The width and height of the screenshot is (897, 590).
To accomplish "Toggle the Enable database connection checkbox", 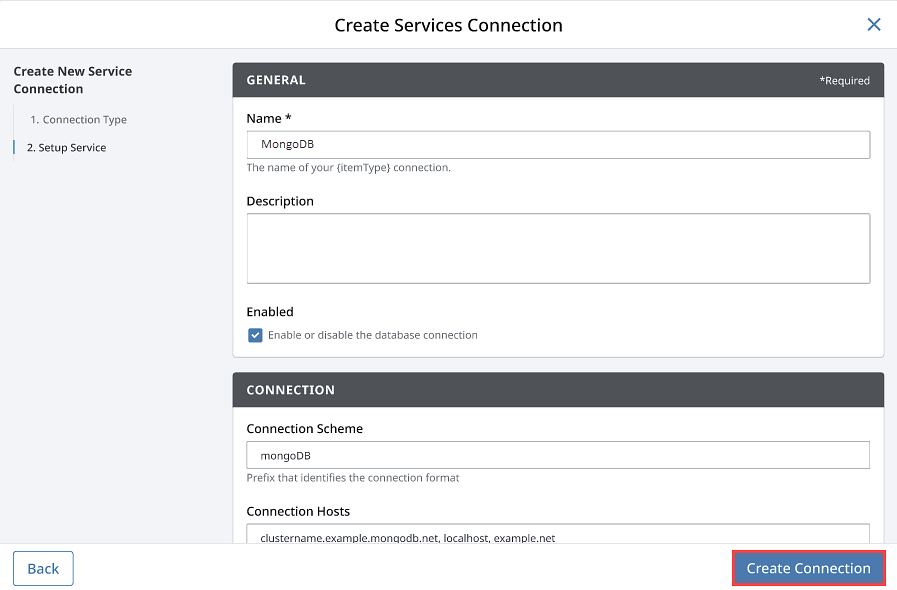I will pyautogui.click(x=255, y=335).
